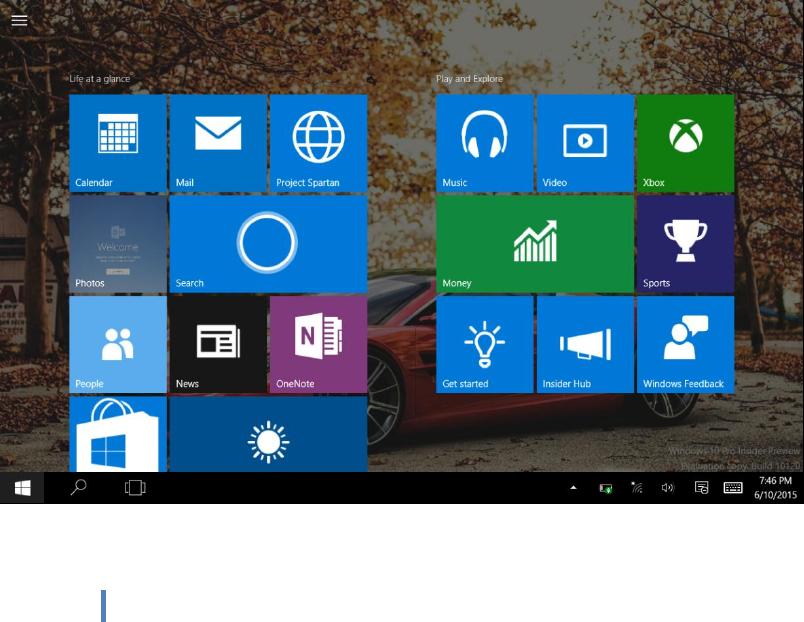Click the volume speaker icon
Image resolution: width=804 pixels, height=622 pixels.
668,488
